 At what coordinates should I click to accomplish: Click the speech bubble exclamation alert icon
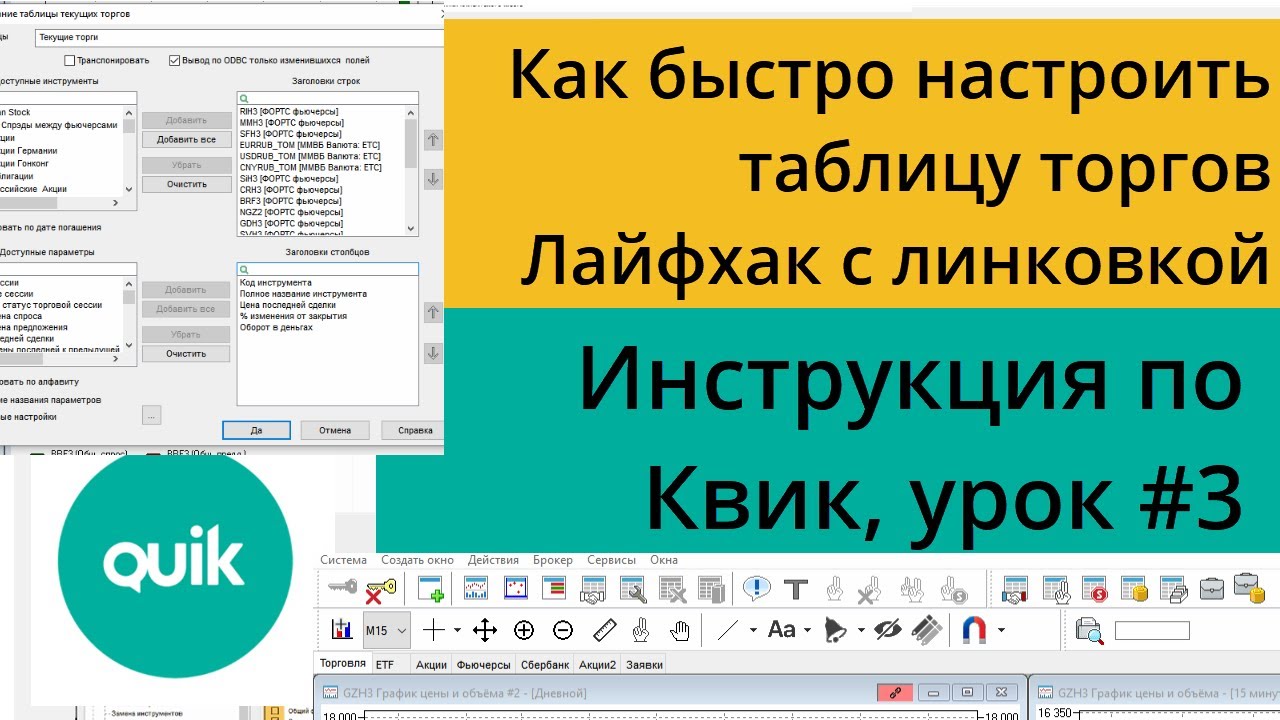pos(757,588)
